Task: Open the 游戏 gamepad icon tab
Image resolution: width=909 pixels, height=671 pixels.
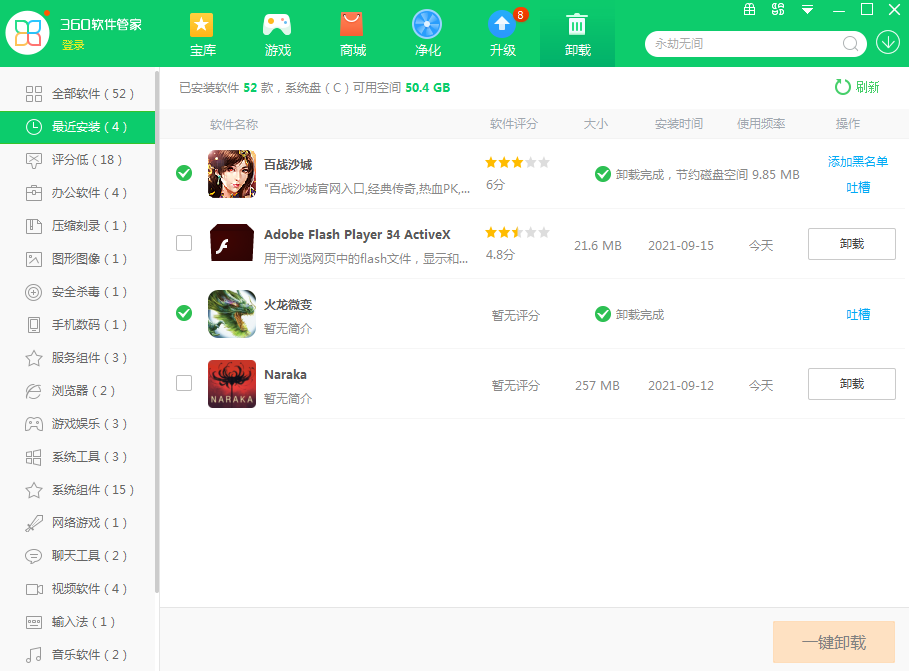Action: (277, 34)
